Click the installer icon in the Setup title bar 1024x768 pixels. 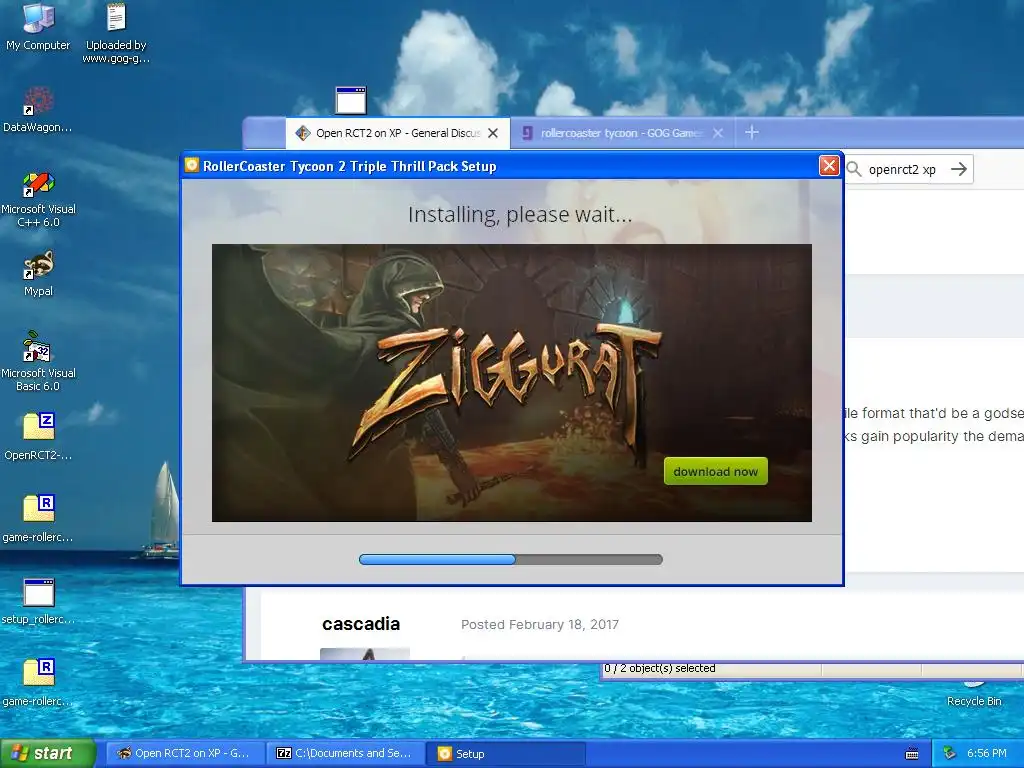point(191,165)
